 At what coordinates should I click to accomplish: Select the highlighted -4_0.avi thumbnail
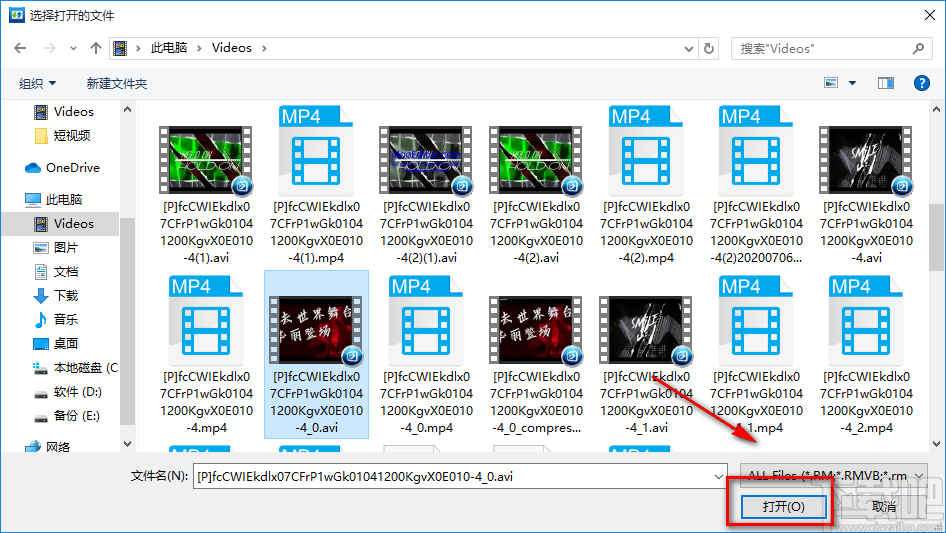316,330
